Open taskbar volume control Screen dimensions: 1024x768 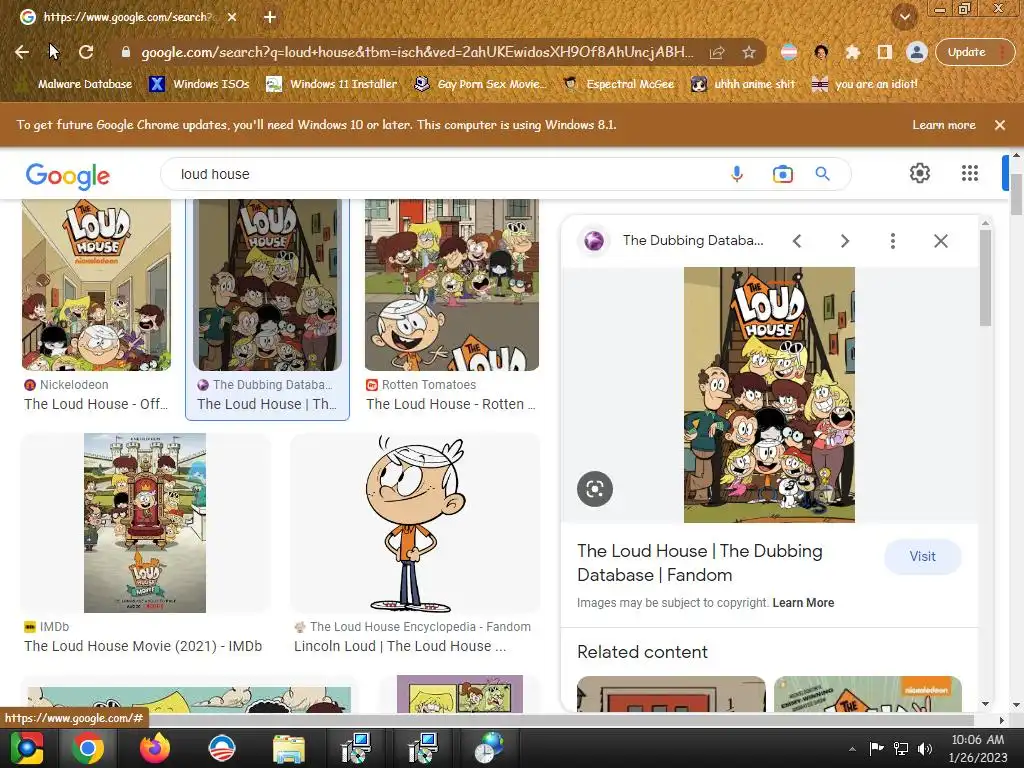[x=925, y=748]
